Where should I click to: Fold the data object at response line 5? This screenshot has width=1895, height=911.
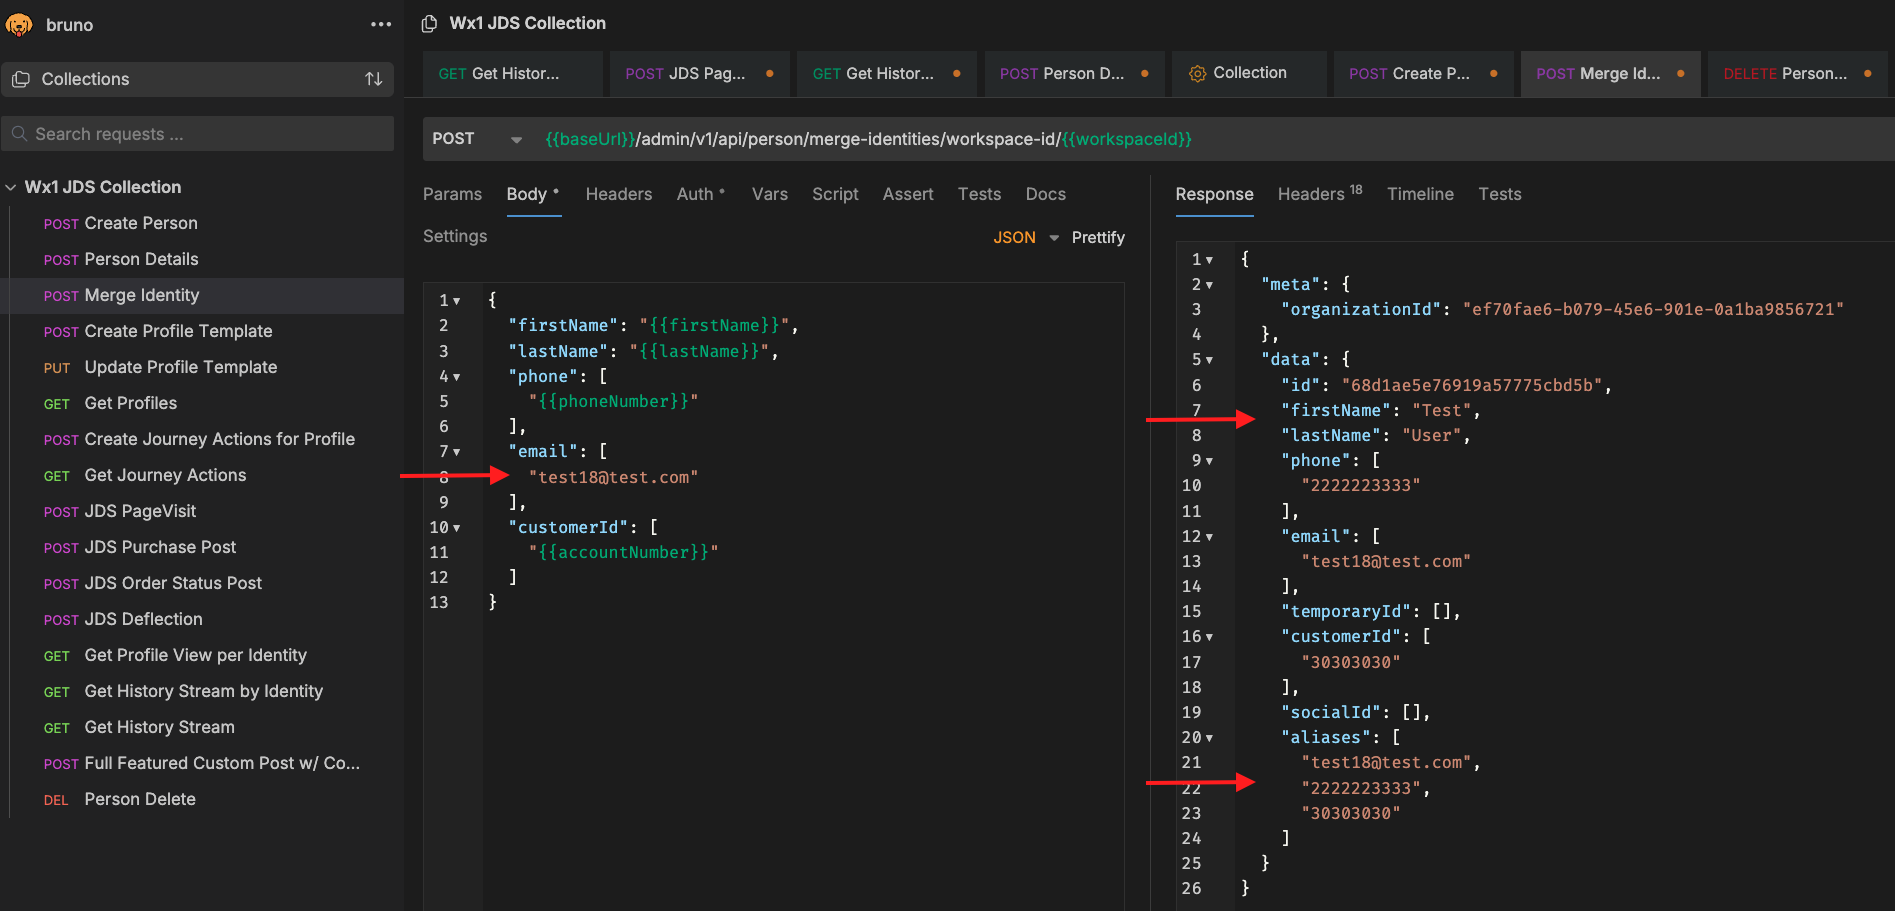pyautogui.click(x=1209, y=360)
